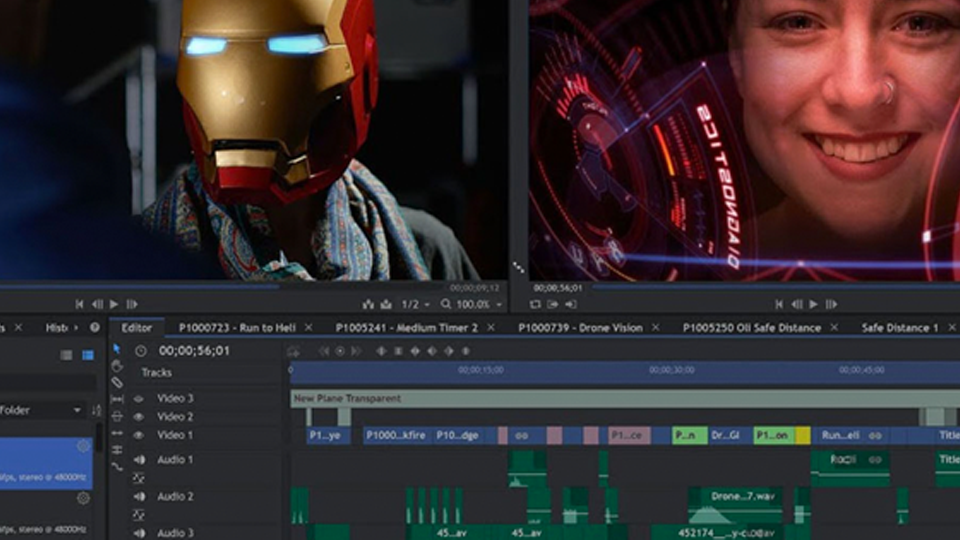Toggle visibility of Video 1 track
This screenshot has height=540, width=960.
[139, 435]
